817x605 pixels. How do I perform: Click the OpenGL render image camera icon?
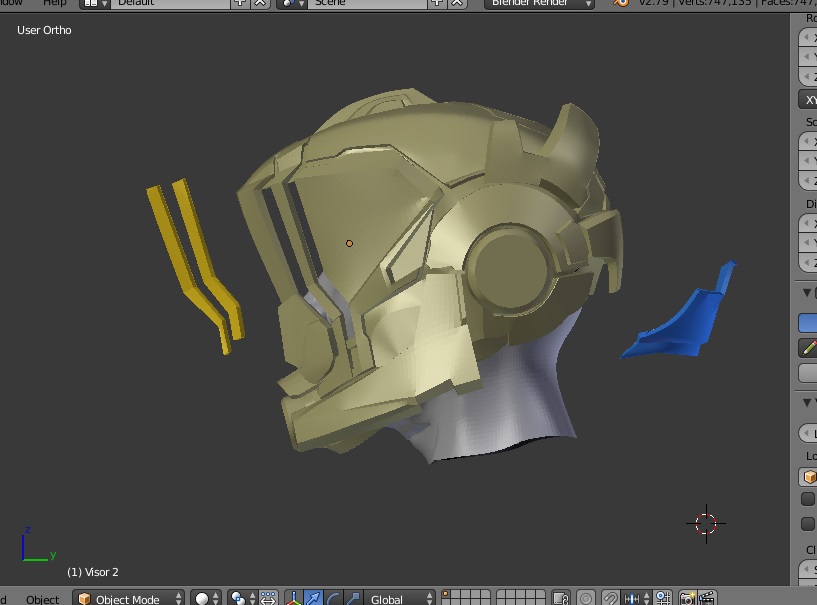point(687,598)
